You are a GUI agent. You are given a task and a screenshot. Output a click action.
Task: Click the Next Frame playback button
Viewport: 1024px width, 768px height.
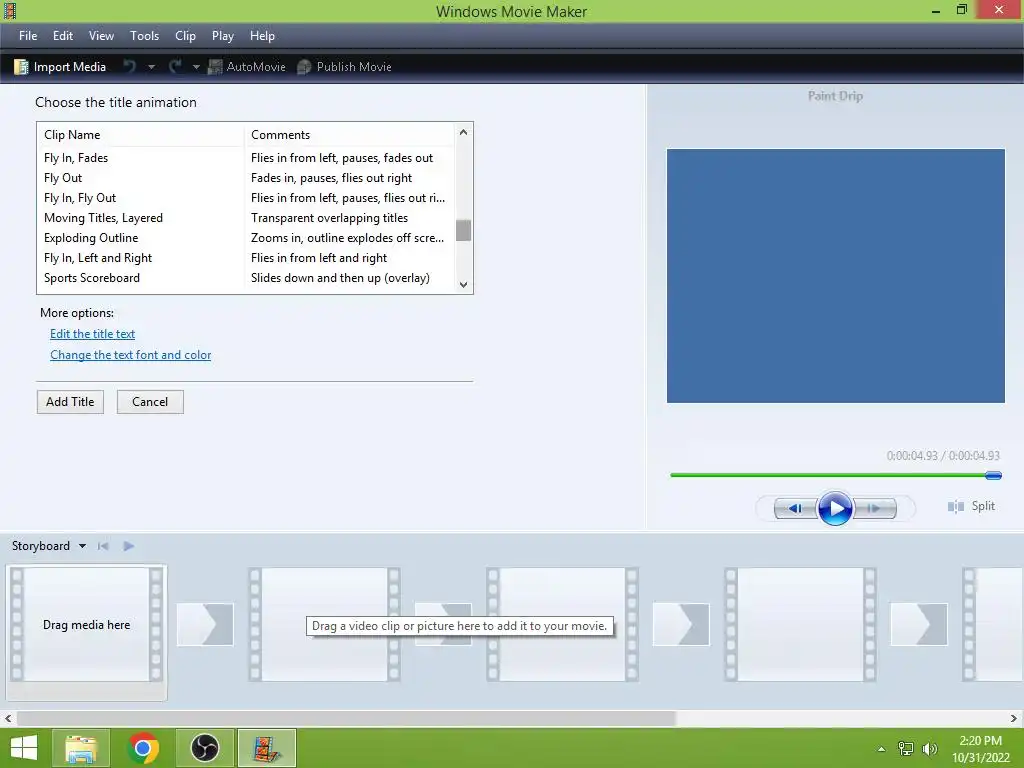pyautogui.click(x=875, y=508)
